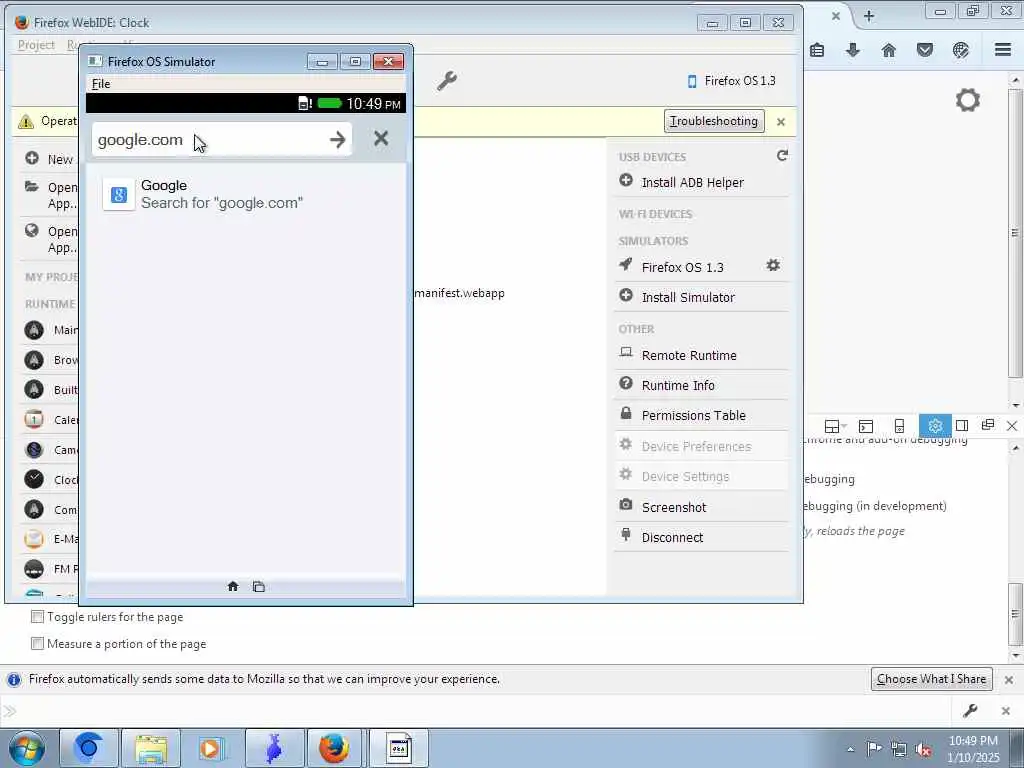Open WebIDE globe-pencil icon in Firefox toolbar

coord(961,50)
